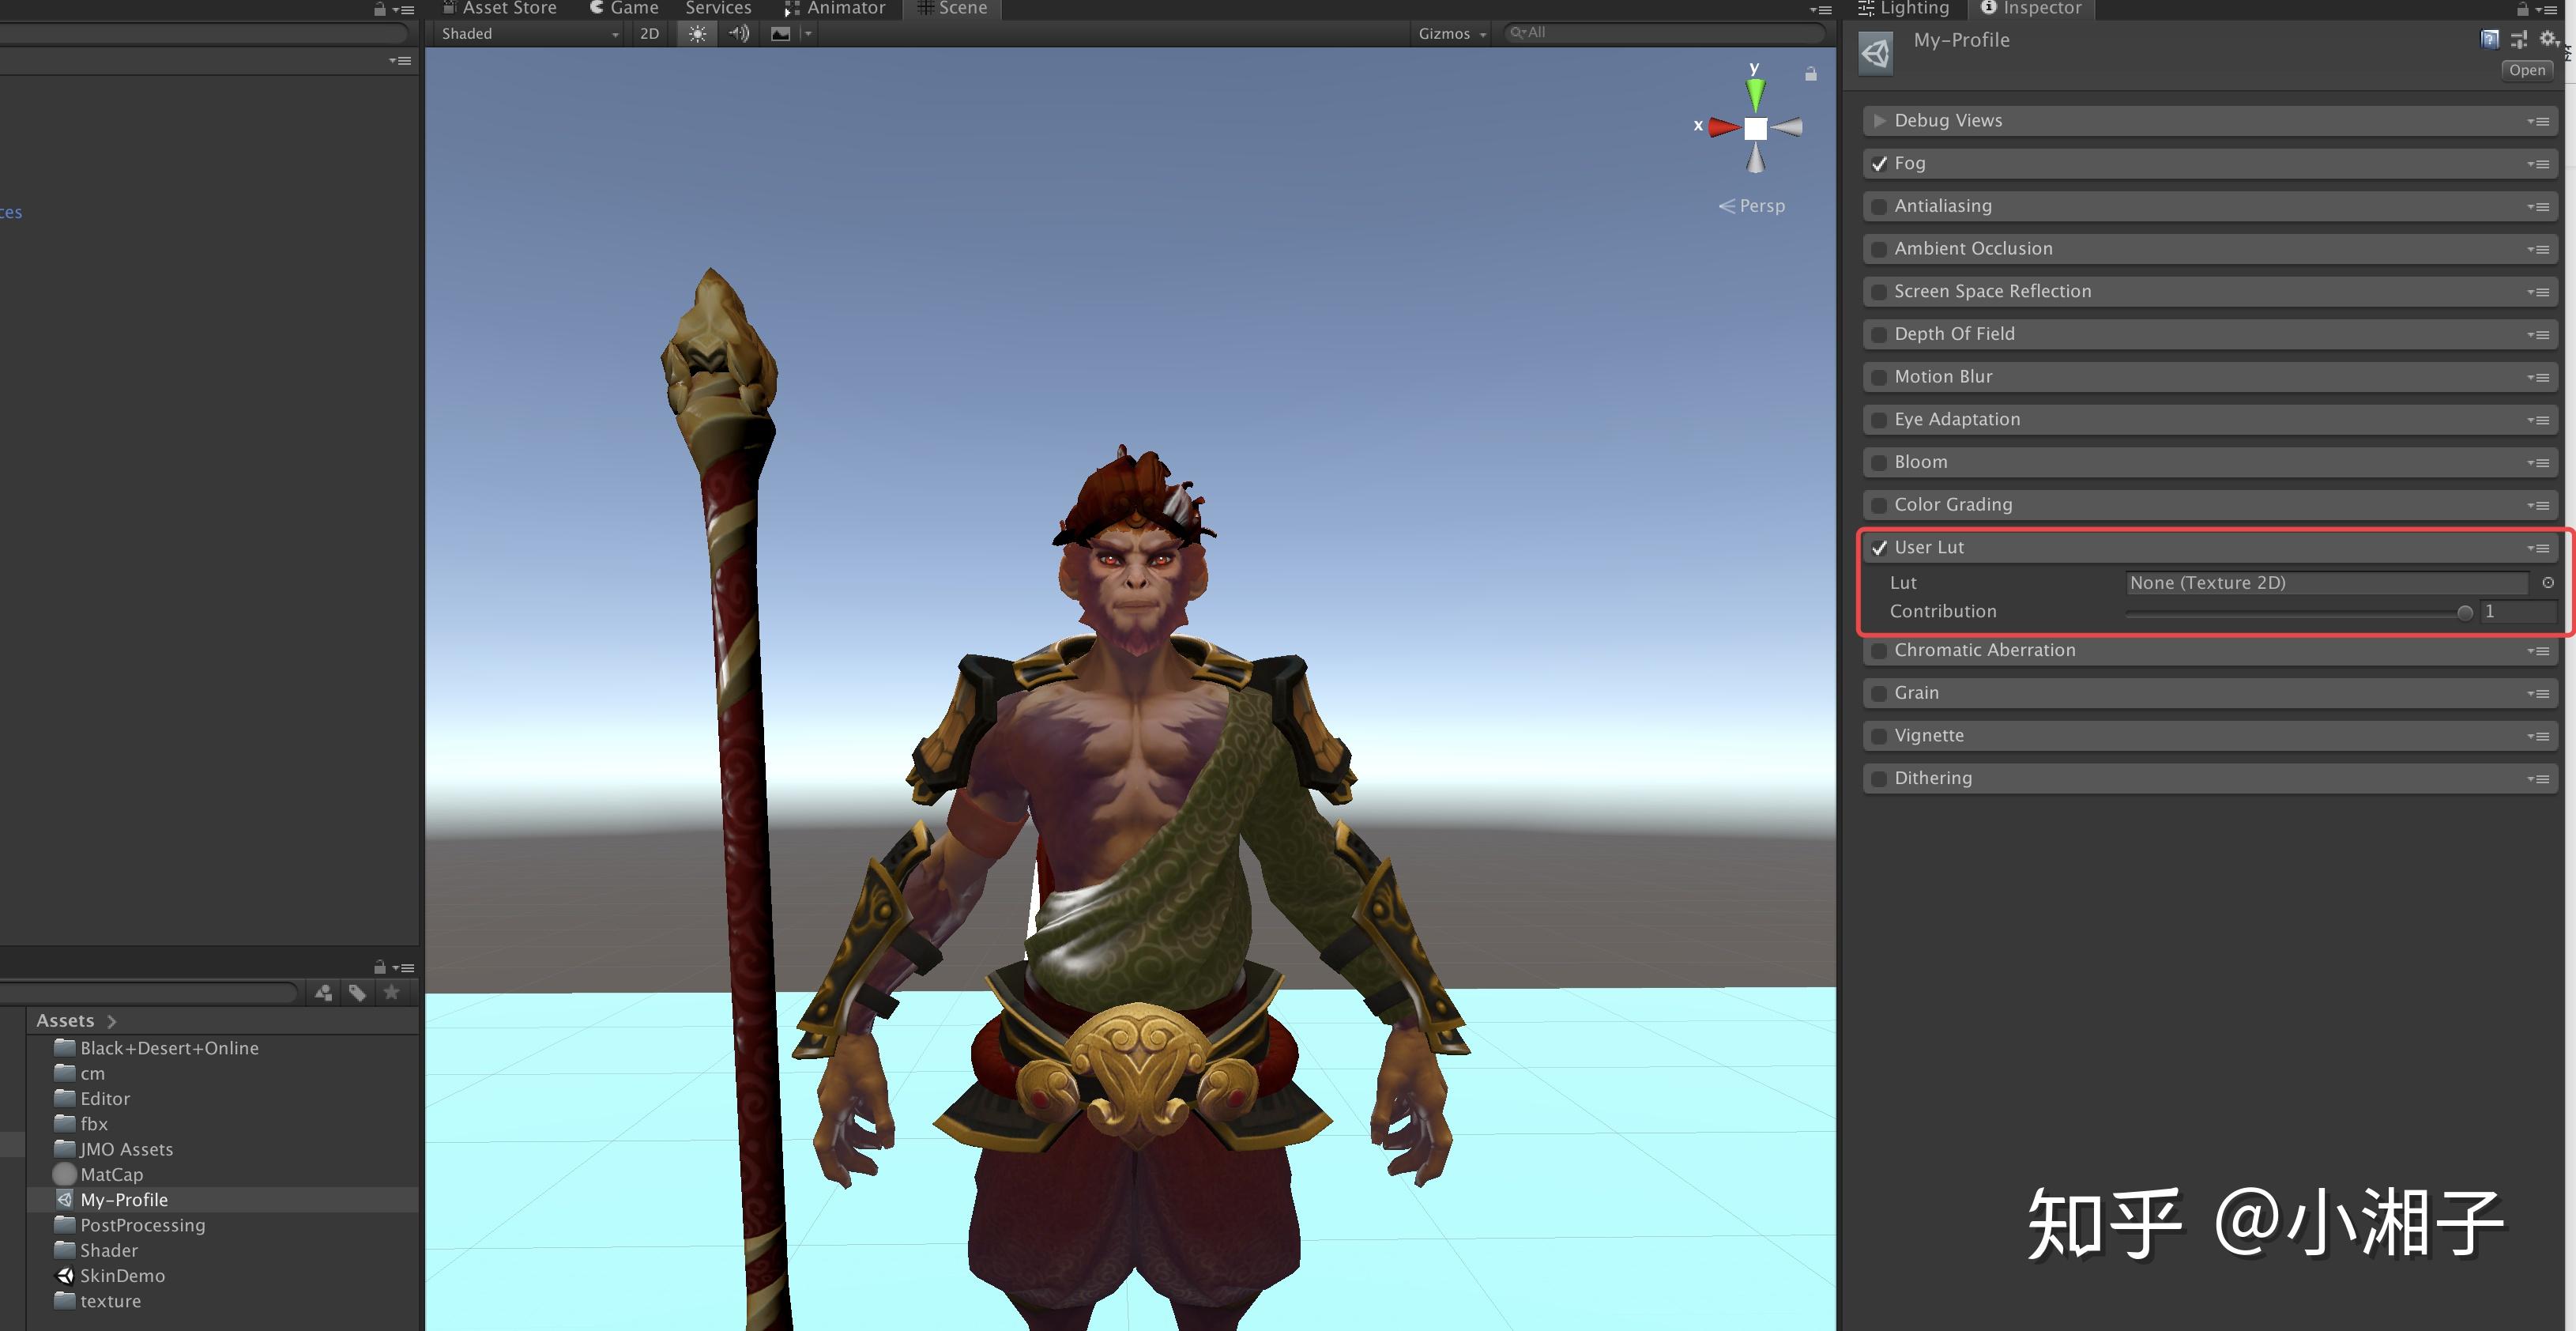Click the Lut texture object picker circle

[x=2546, y=583]
